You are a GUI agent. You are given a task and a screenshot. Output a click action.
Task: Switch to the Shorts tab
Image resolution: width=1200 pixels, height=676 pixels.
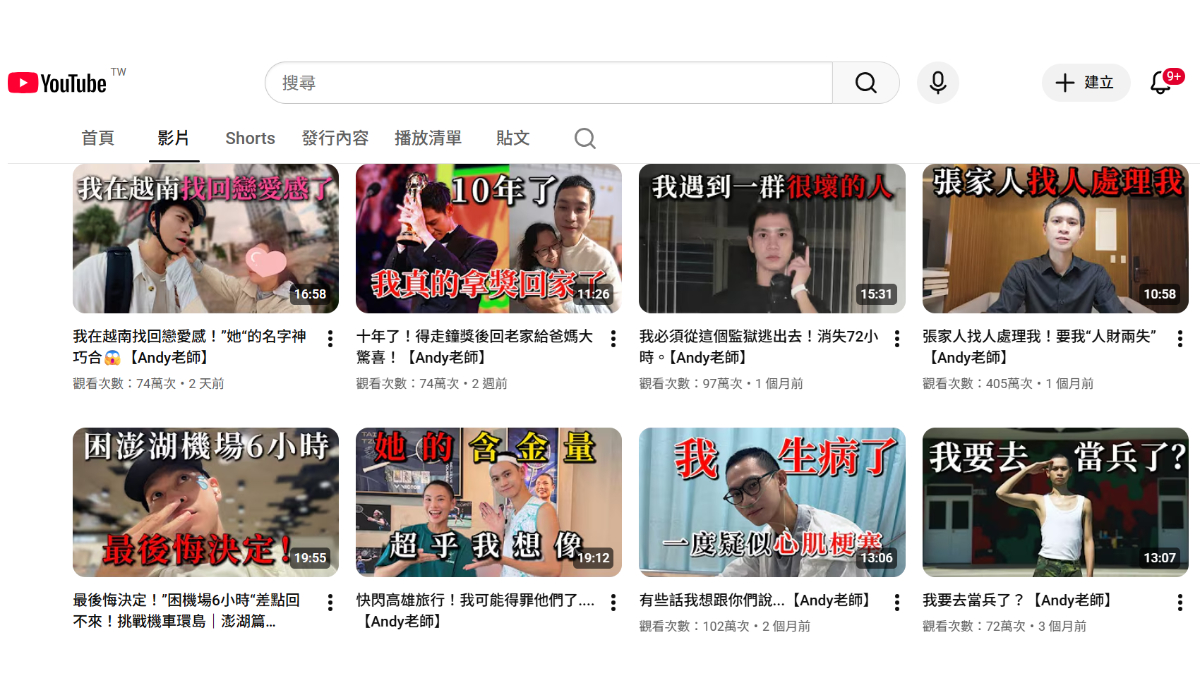[250, 138]
